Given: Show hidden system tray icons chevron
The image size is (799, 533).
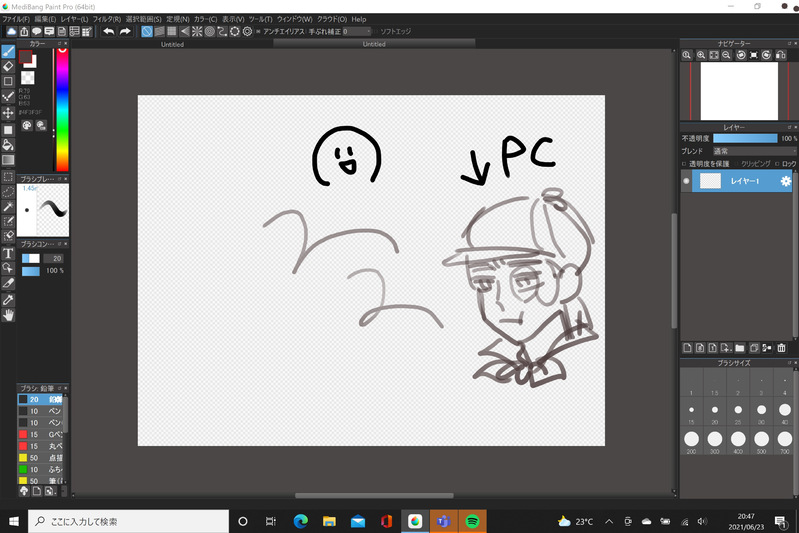Looking at the screenshot, I should 609,521.
